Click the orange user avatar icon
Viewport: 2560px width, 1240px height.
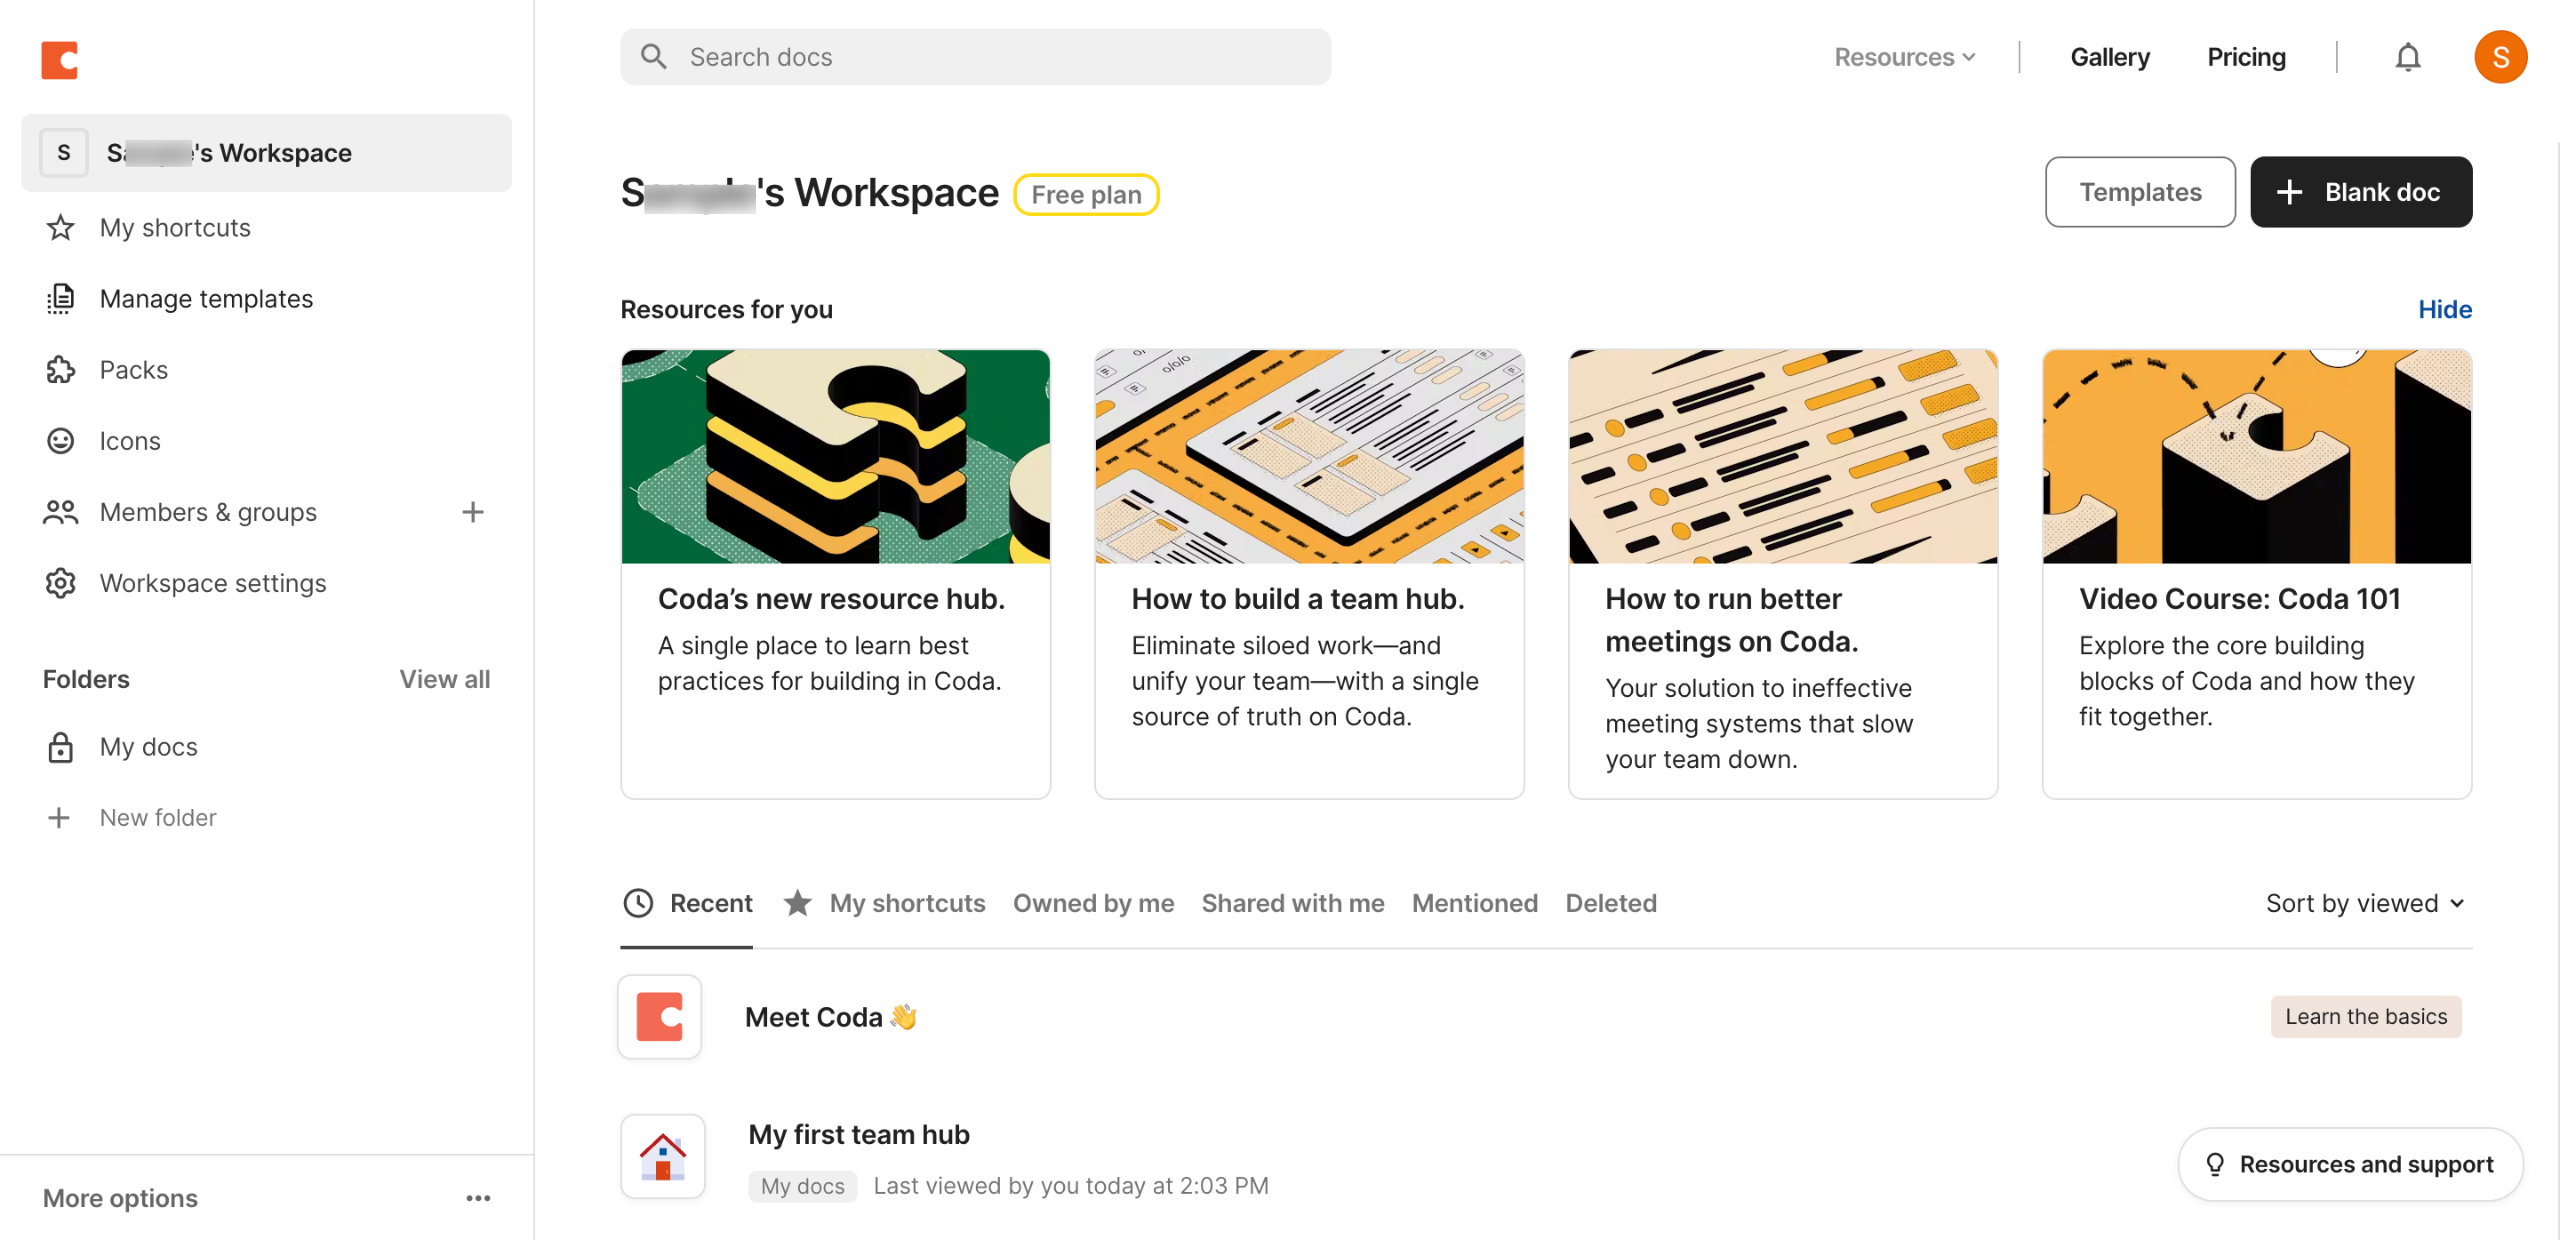tap(2499, 57)
